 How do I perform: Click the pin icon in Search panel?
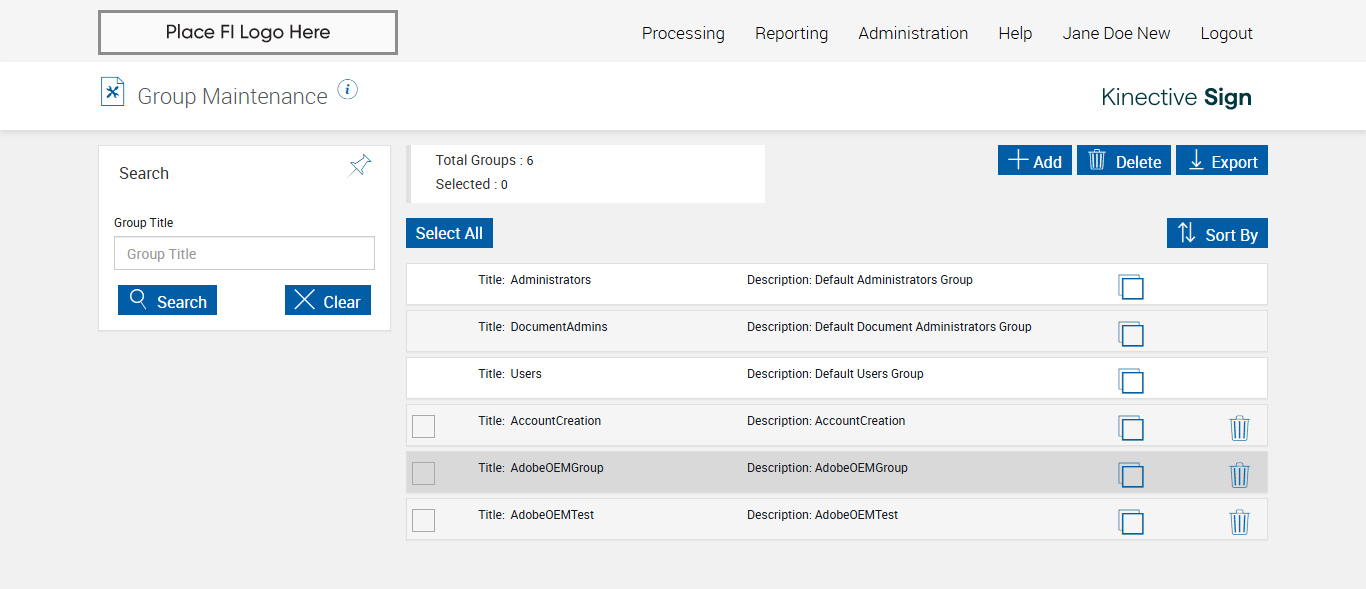coord(360,166)
